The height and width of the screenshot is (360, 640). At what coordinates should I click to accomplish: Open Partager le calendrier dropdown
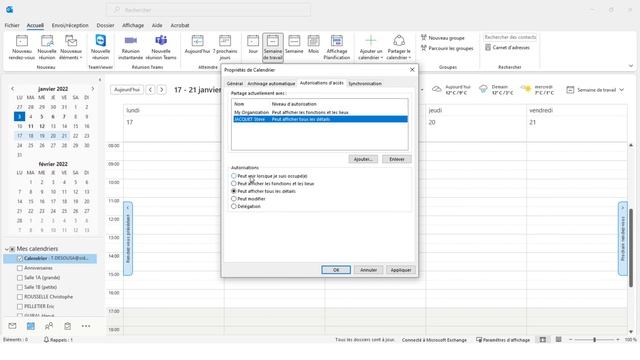(399, 48)
